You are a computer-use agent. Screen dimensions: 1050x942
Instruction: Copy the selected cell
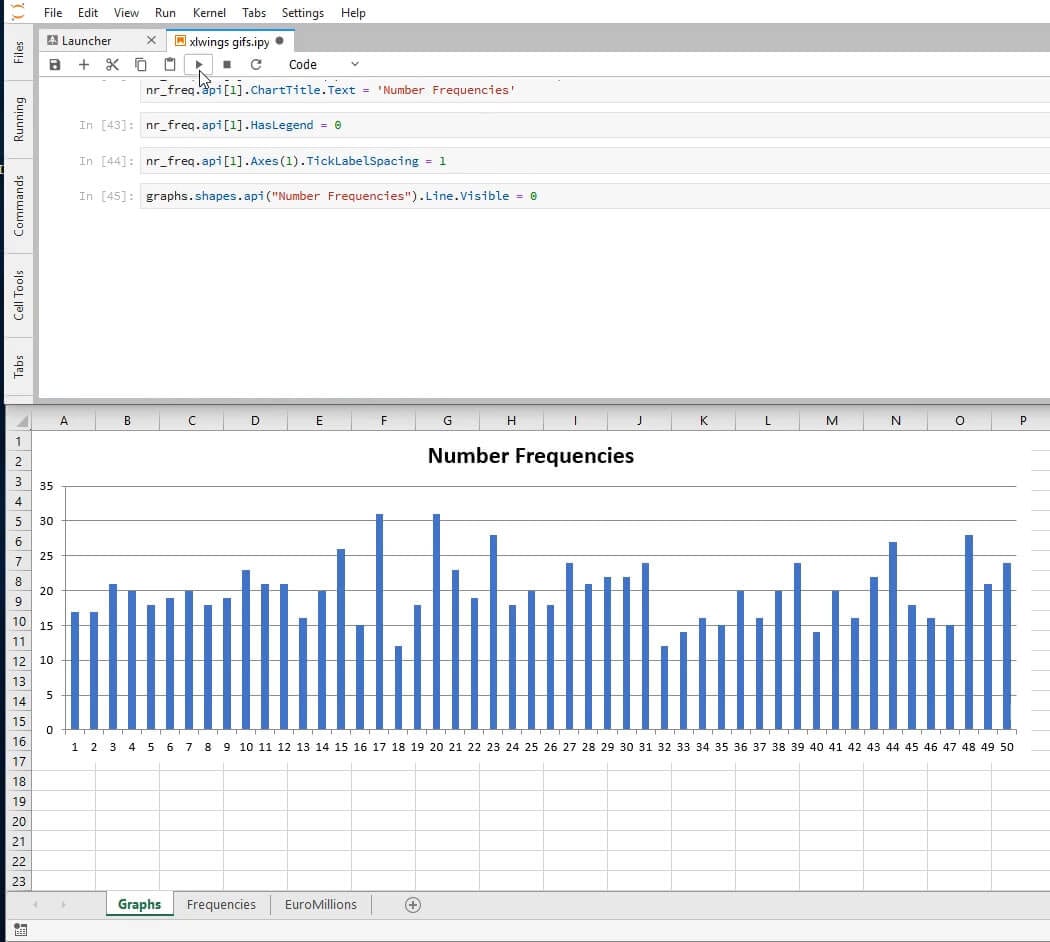pos(141,65)
